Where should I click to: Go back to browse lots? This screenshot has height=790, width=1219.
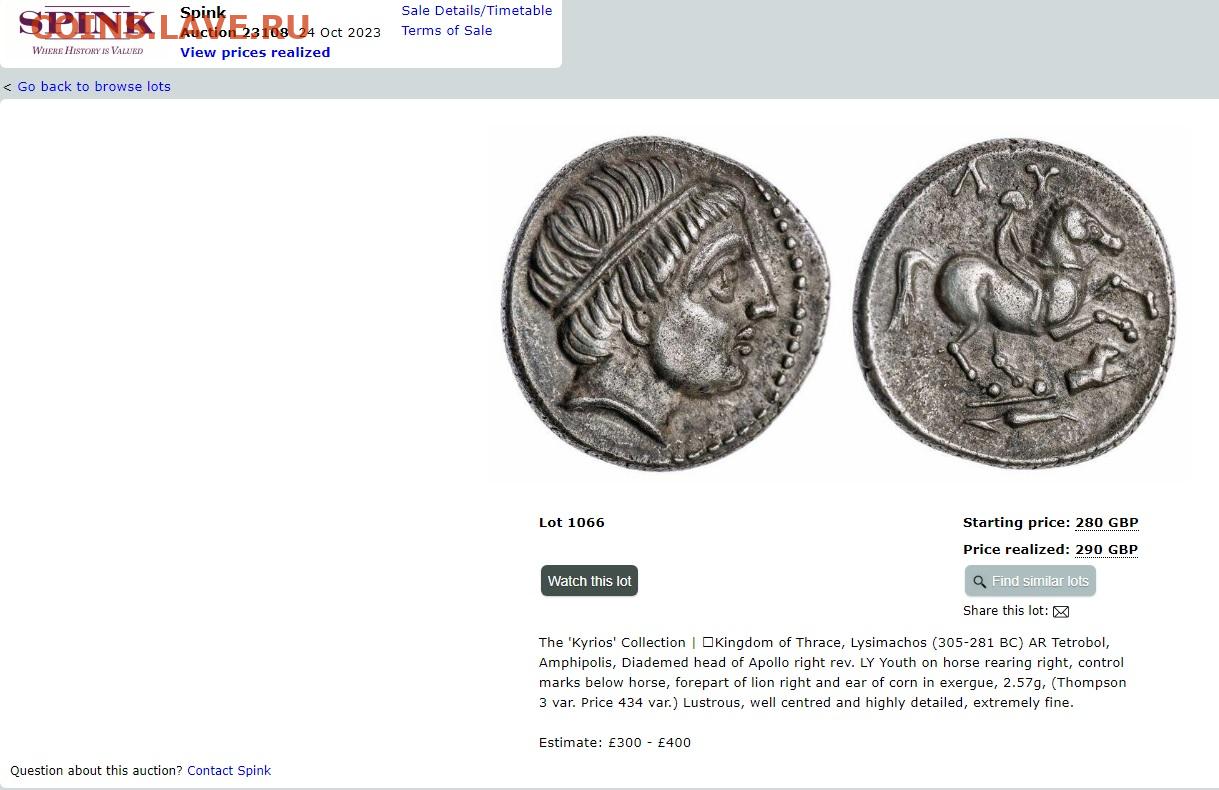tap(94, 86)
